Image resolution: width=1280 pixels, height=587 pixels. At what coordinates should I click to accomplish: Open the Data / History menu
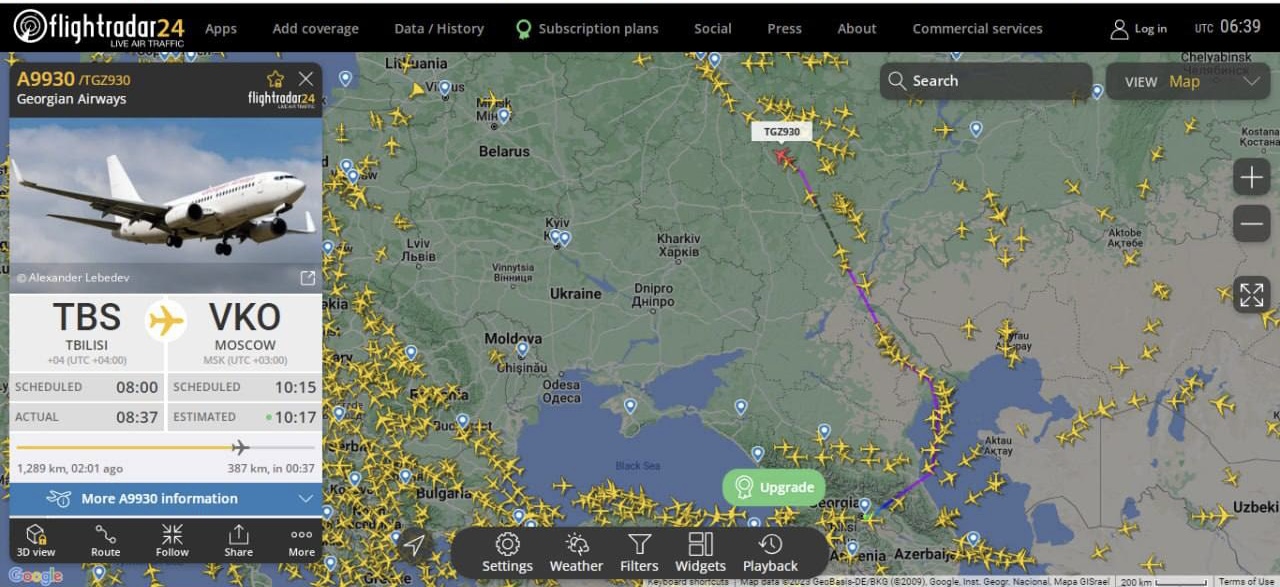(x=439, y=28)
